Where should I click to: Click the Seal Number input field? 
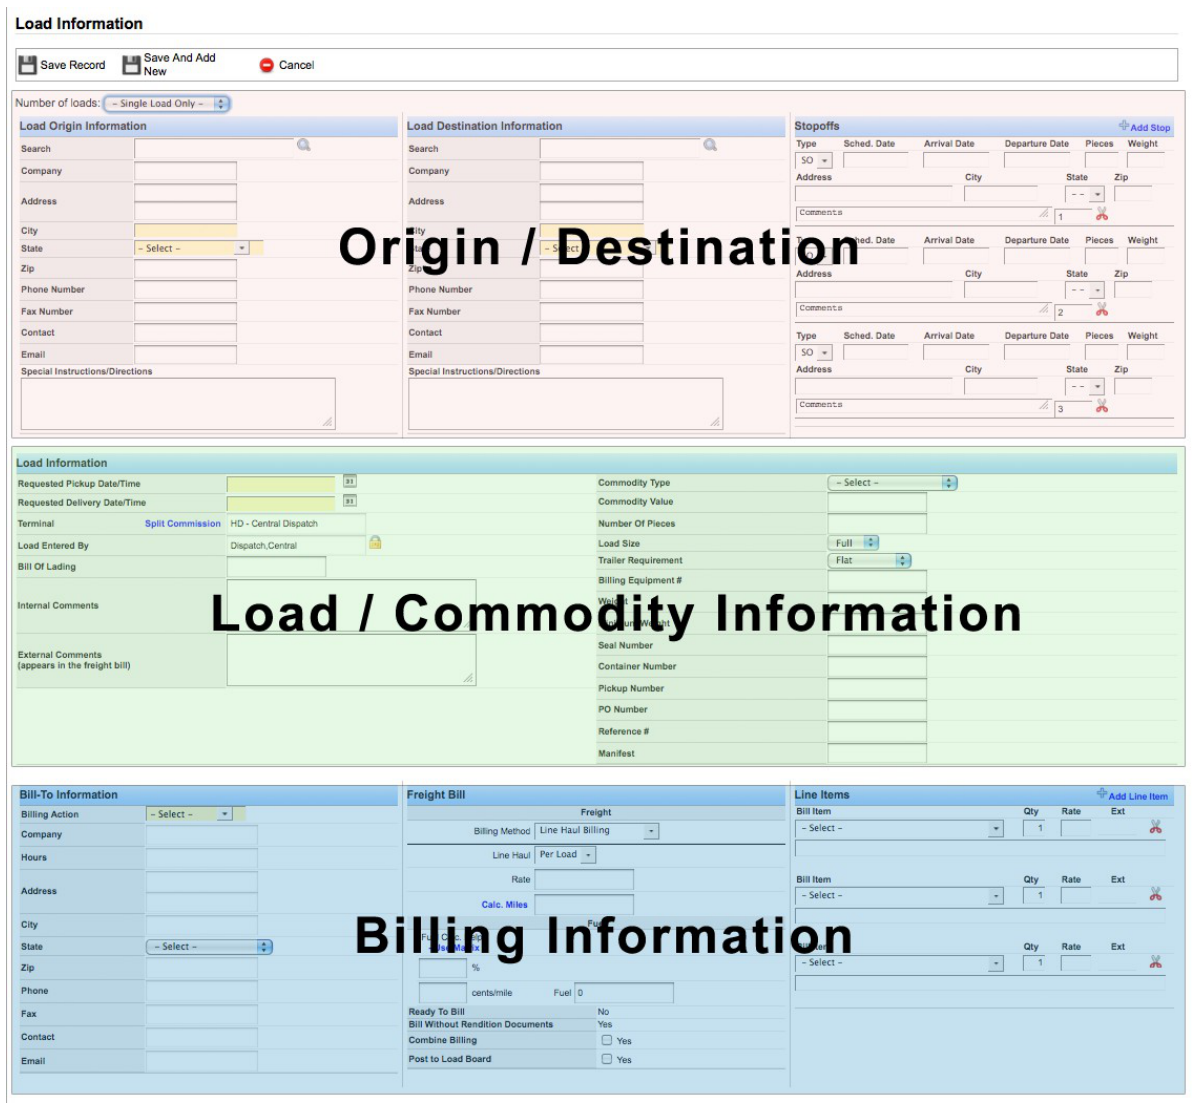click(877, 646)
